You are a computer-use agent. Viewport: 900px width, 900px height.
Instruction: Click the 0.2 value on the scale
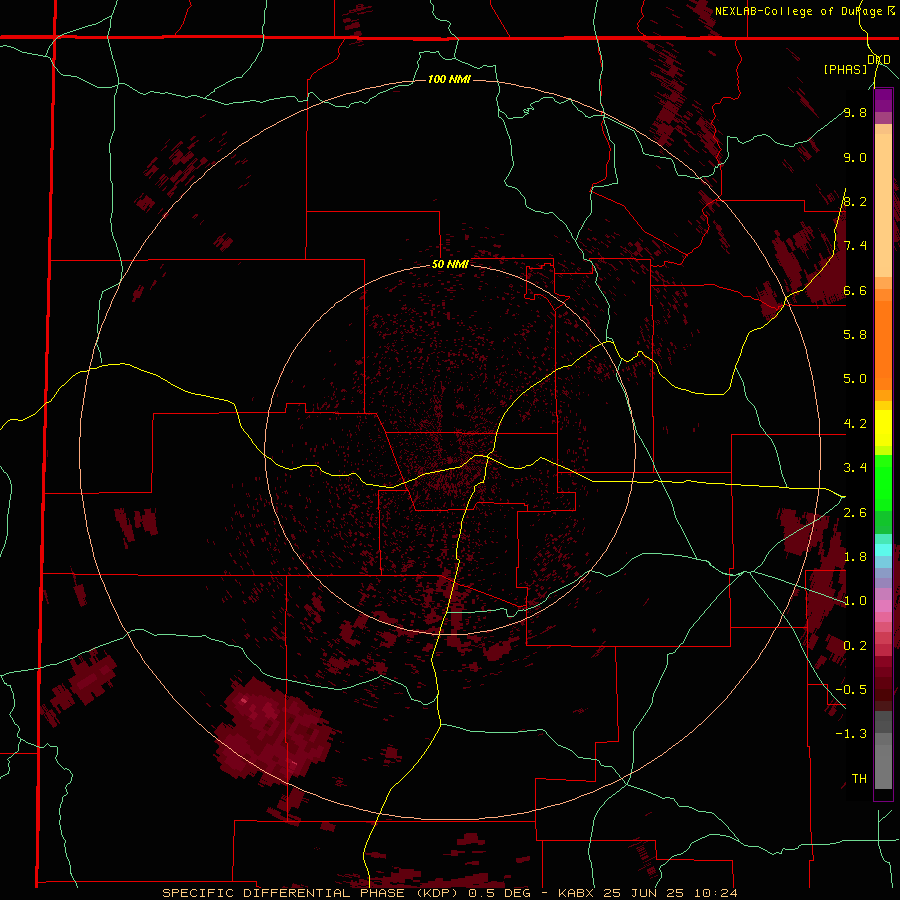coord(855,646)
